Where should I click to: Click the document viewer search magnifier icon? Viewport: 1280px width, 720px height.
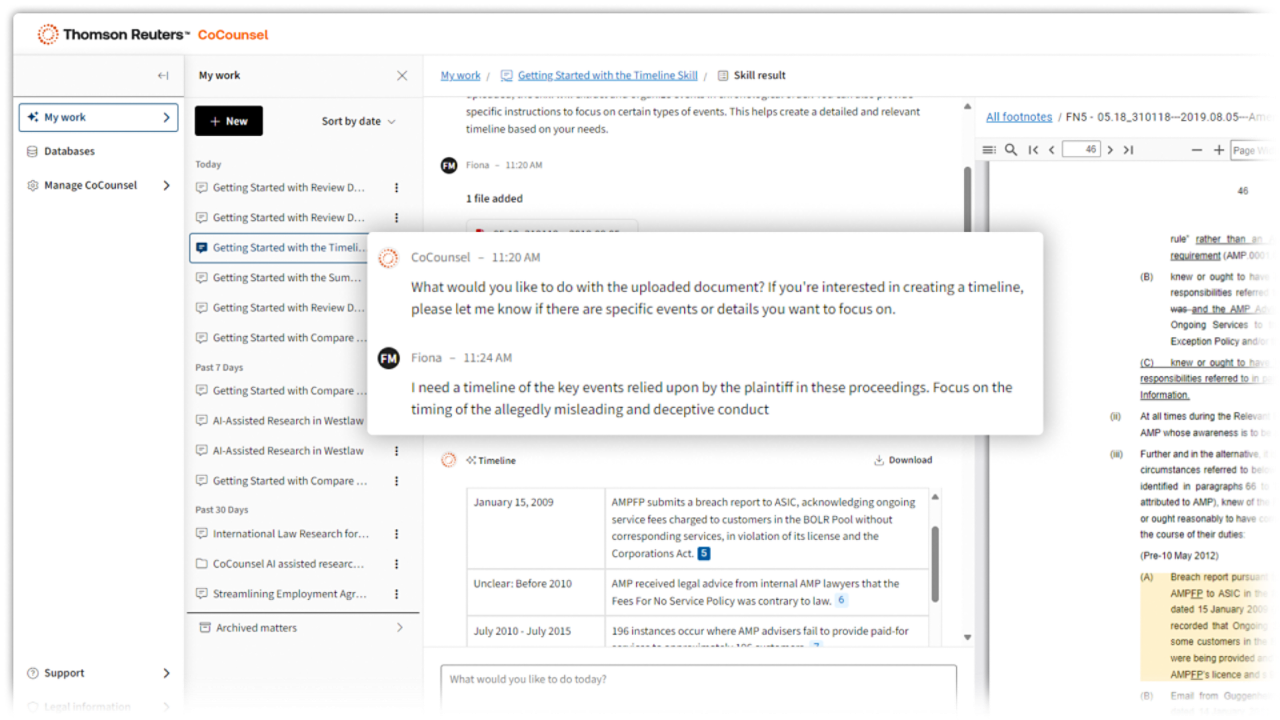click(x=1011, y=150)
